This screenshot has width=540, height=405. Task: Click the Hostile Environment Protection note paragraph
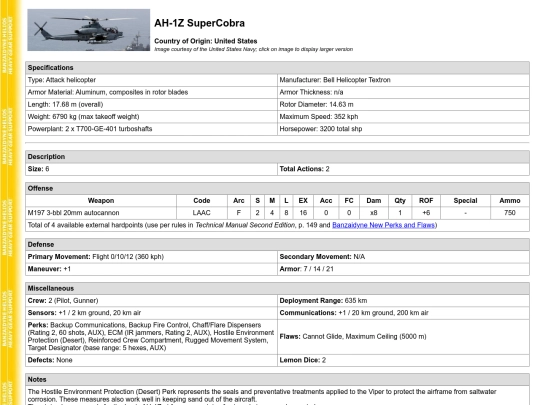tap(262, 395)
